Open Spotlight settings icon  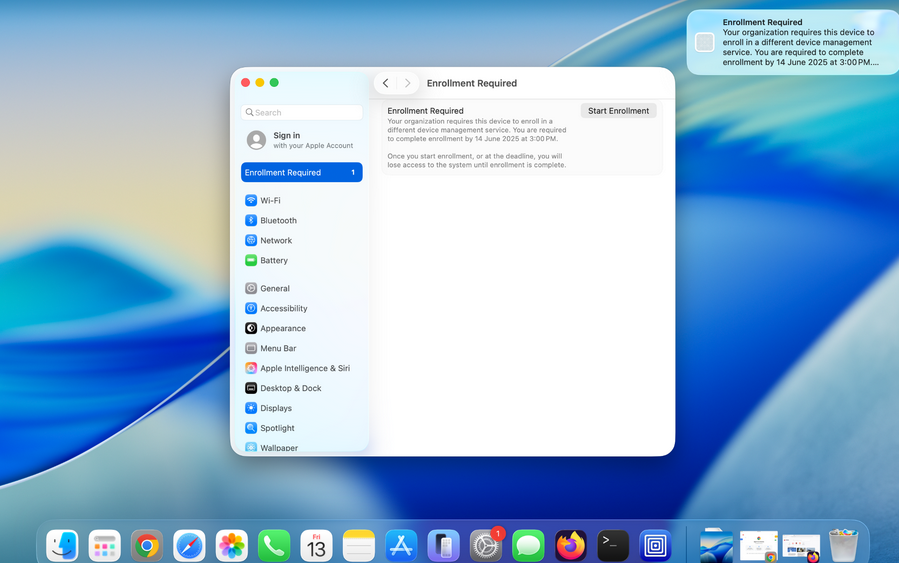pos(251,428)
